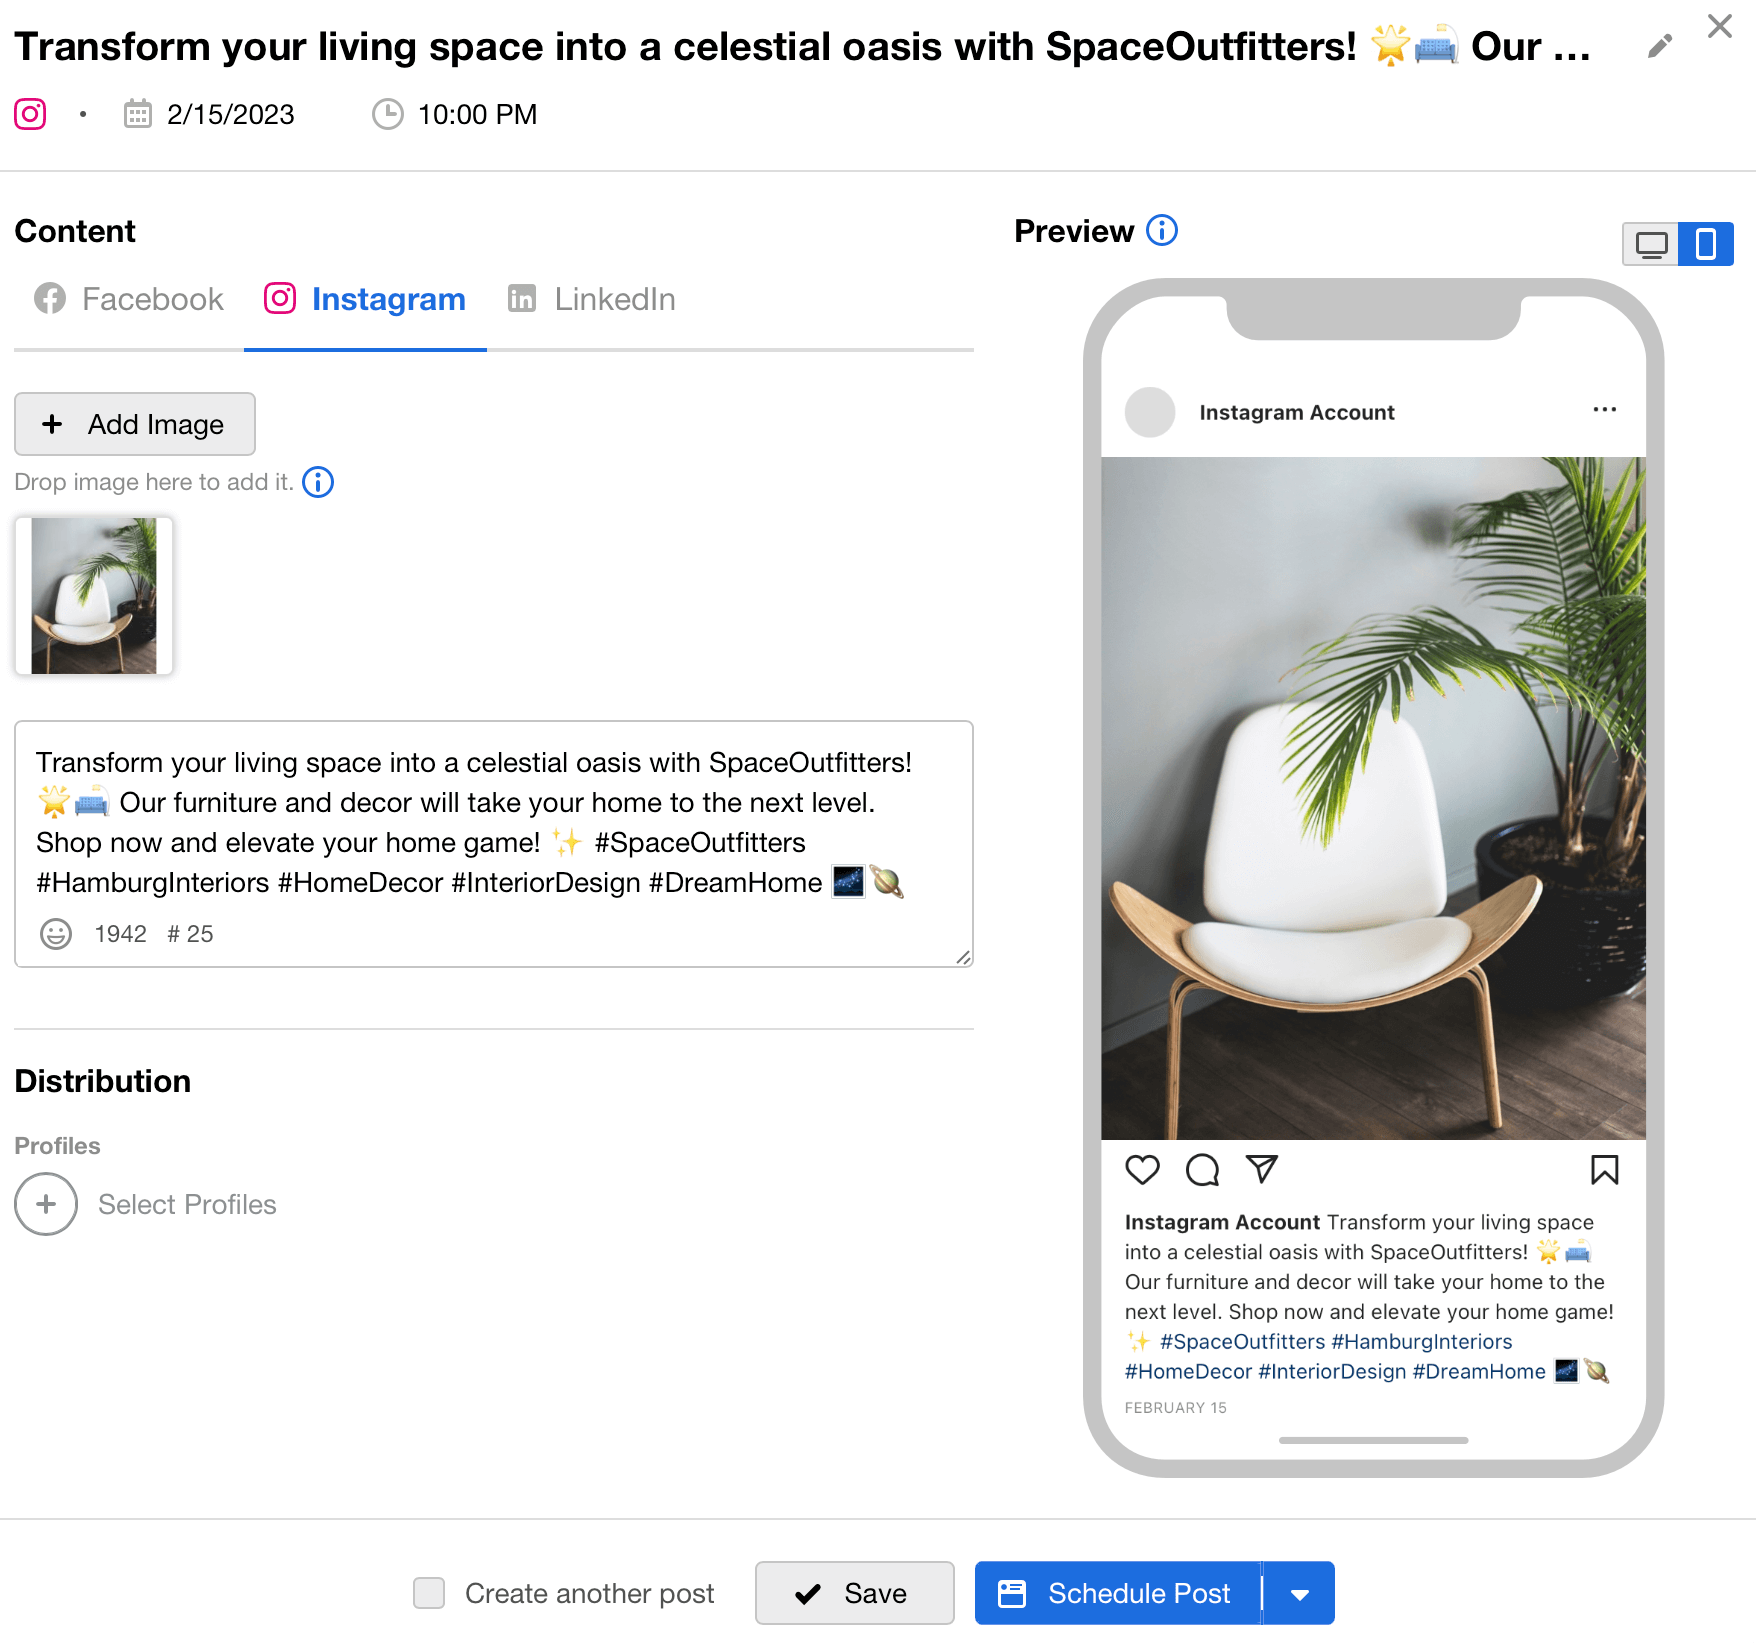Expand the Schedule Post dropdown arrow
The width and height of the screenshot is (1756, 1644).
click(1299, 1594)
